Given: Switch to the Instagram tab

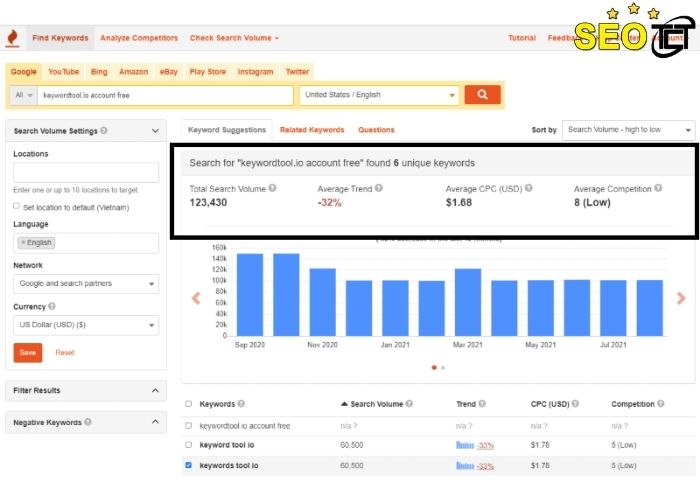Looking at the screenshot, I should pos(255,71).
